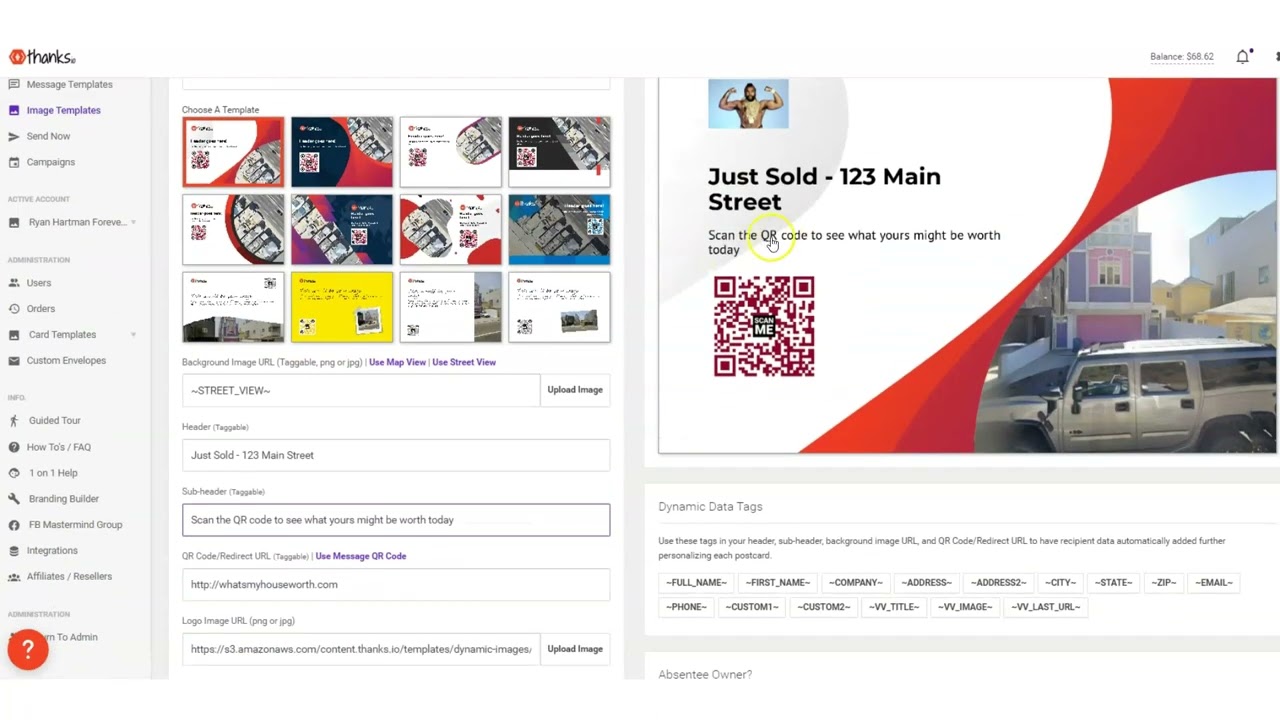Insert the ~STATE~ tag

[x=1113, y=583]
